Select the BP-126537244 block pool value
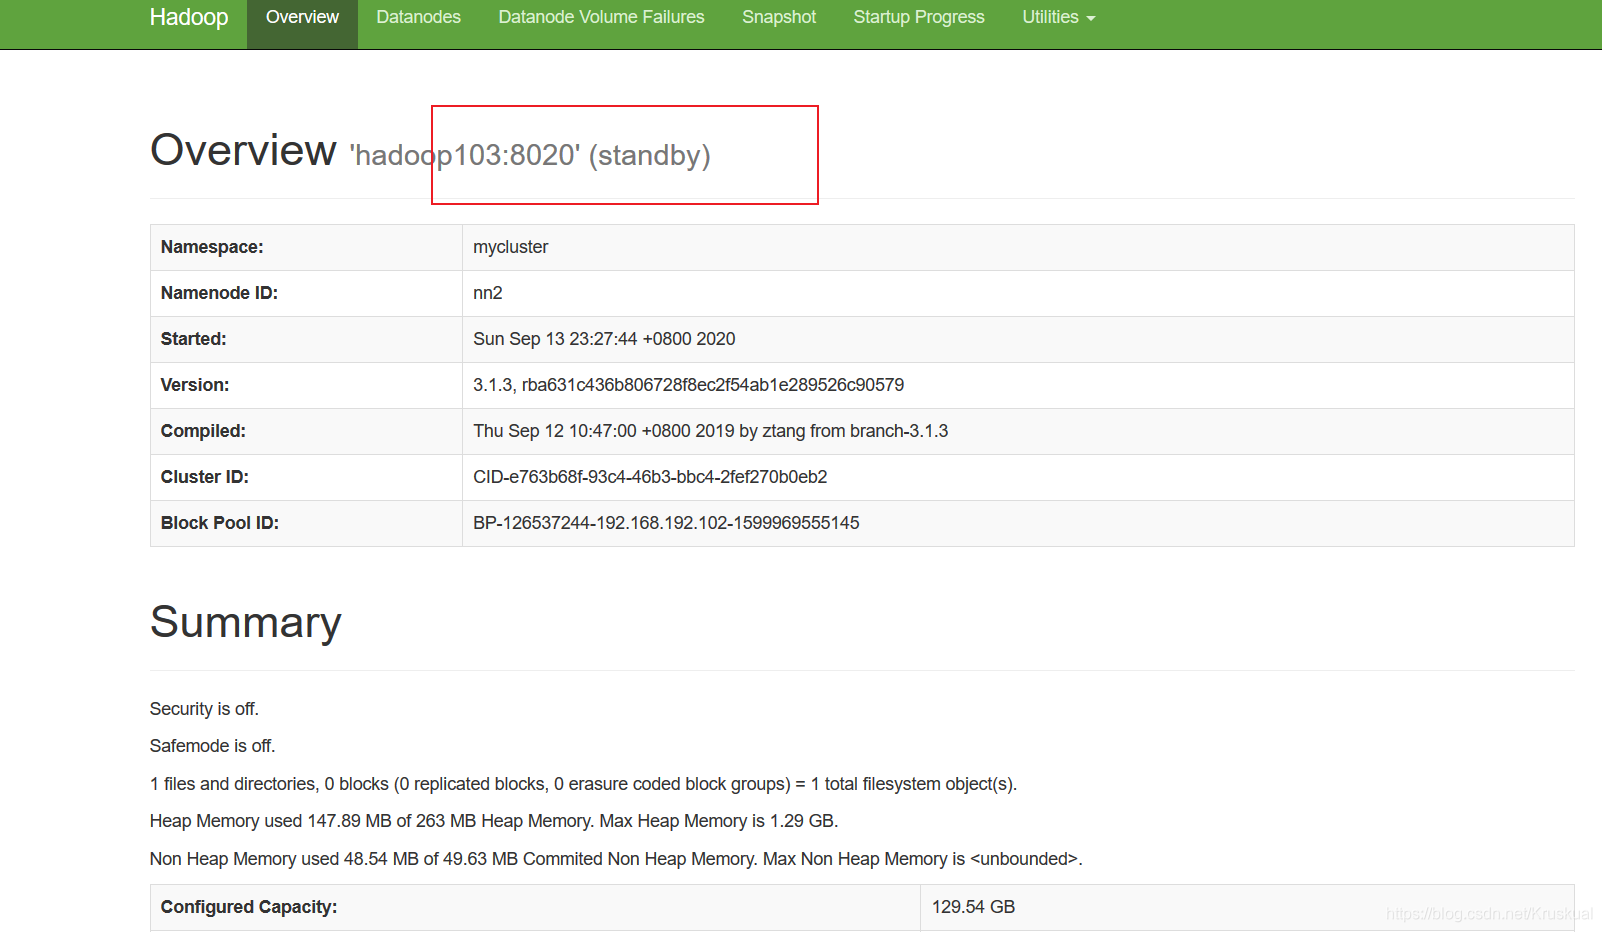 (666, 523)
